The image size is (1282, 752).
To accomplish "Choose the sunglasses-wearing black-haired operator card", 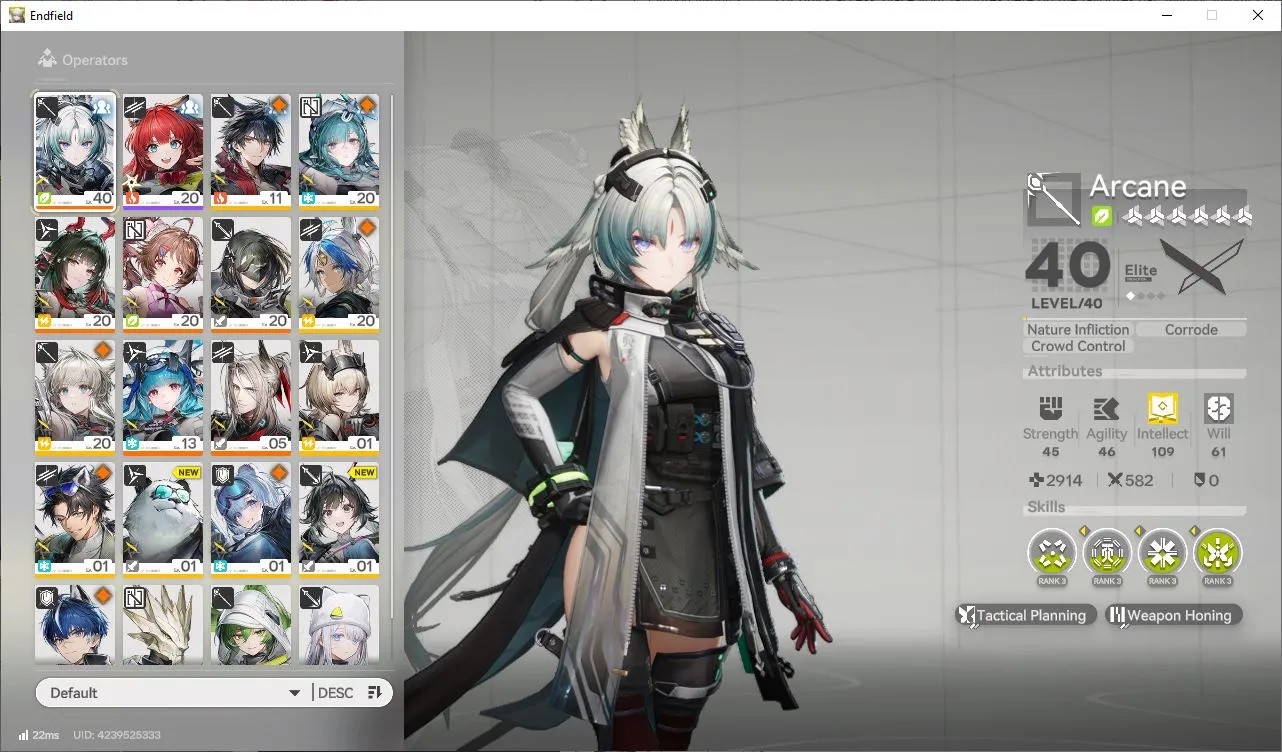I will [x=75, y=520].
